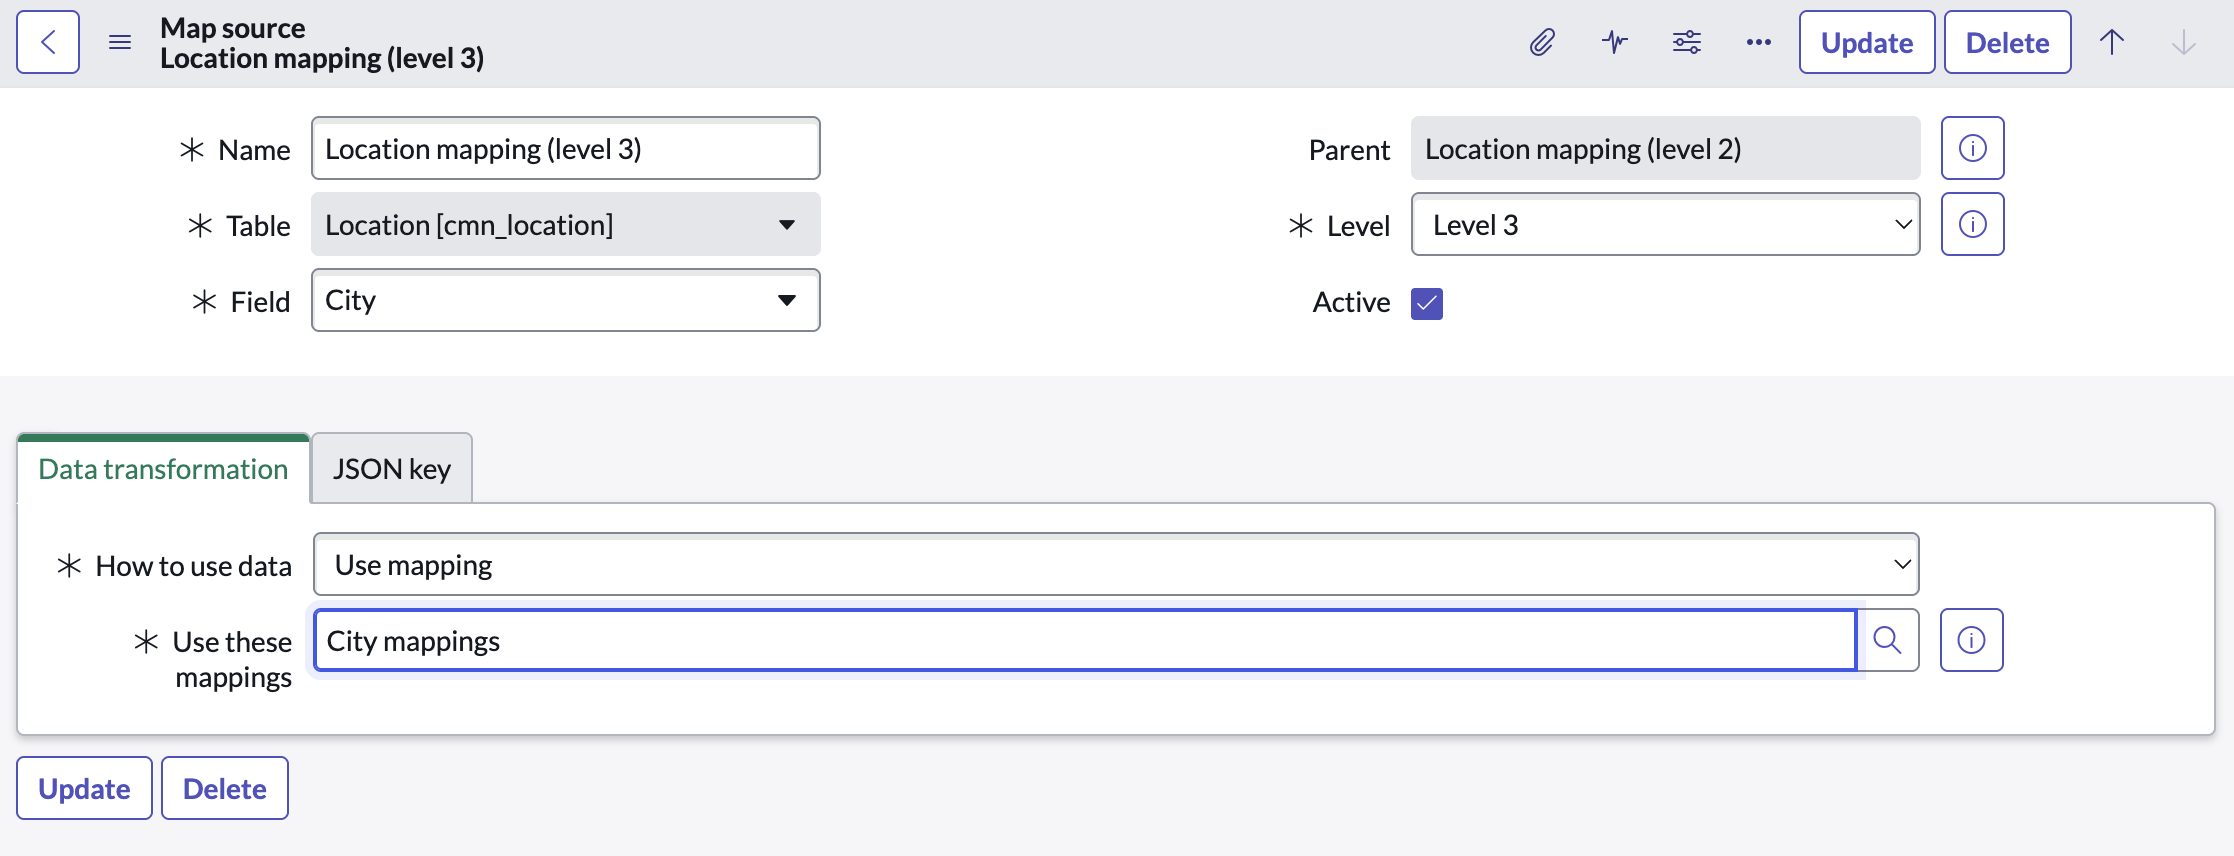
Task: Select the Data transformation tab
Action: click(x=163, y=469)
